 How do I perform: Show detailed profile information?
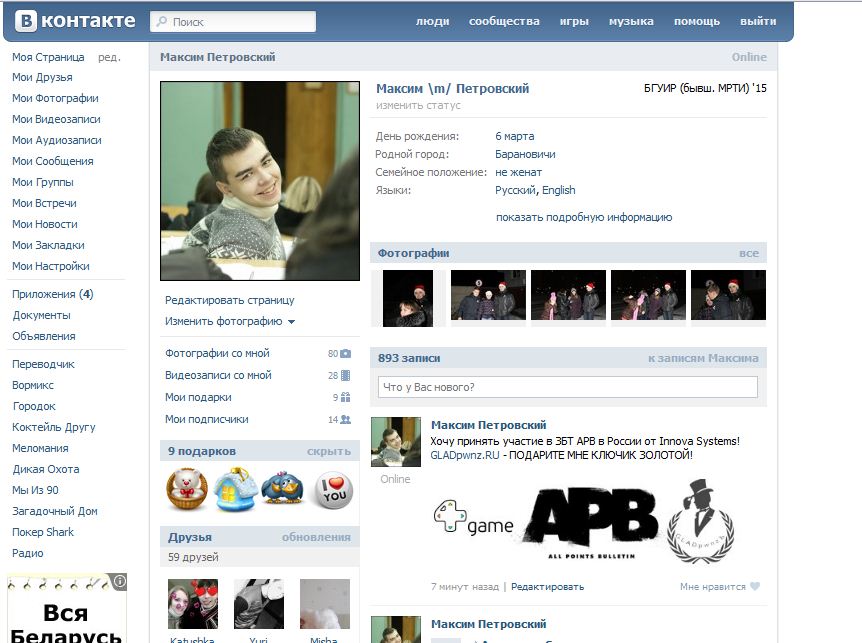pos(583,217)
